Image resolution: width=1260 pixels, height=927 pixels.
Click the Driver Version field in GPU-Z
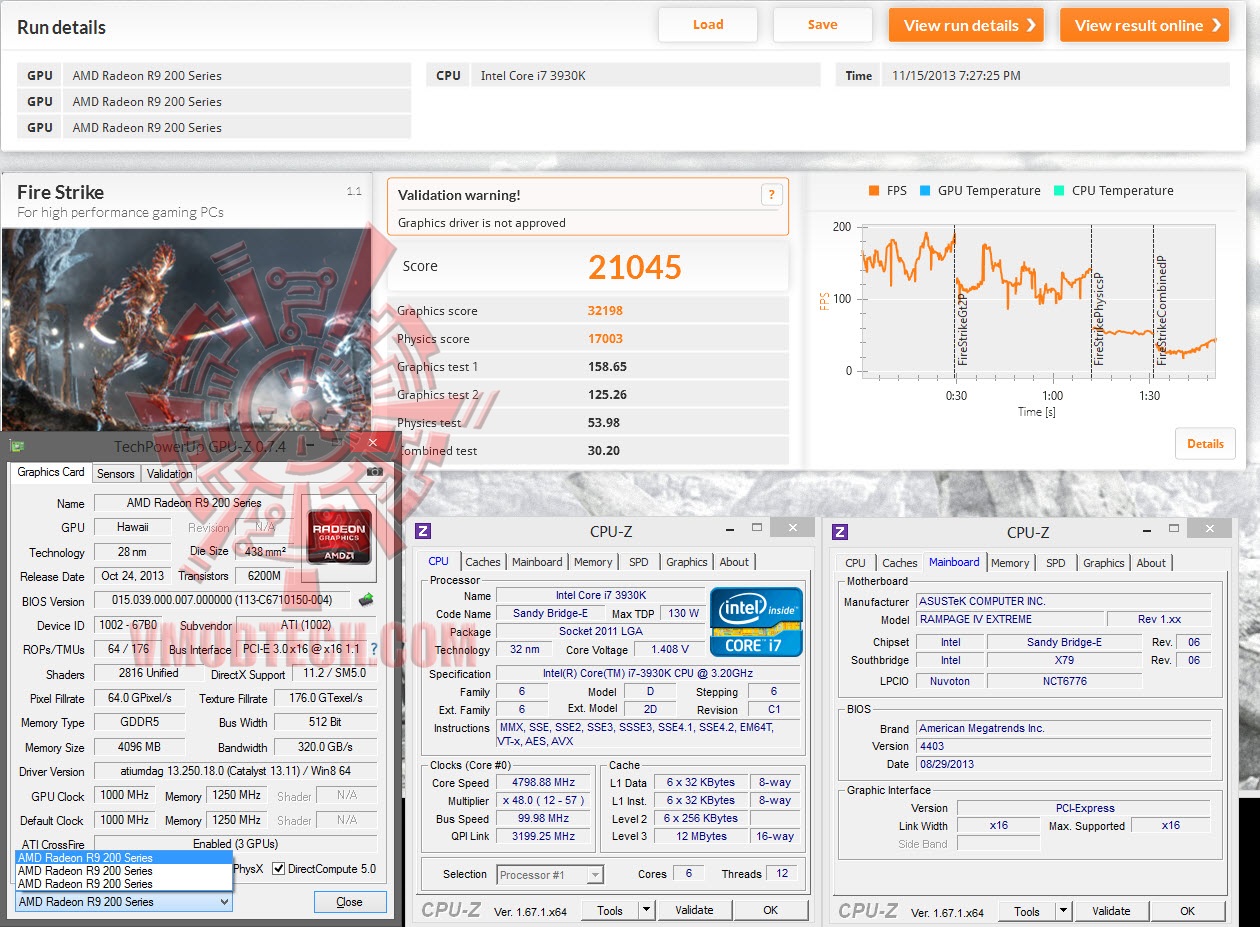point(235,771)
